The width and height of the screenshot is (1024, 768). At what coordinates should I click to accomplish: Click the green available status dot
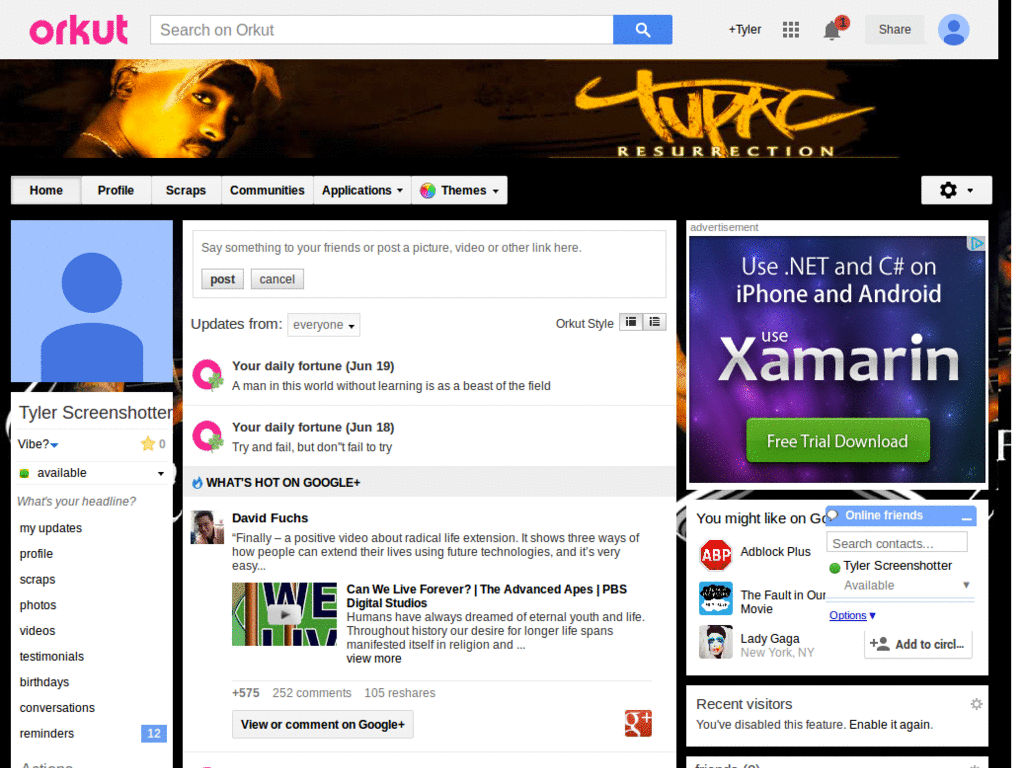(24, 473)
